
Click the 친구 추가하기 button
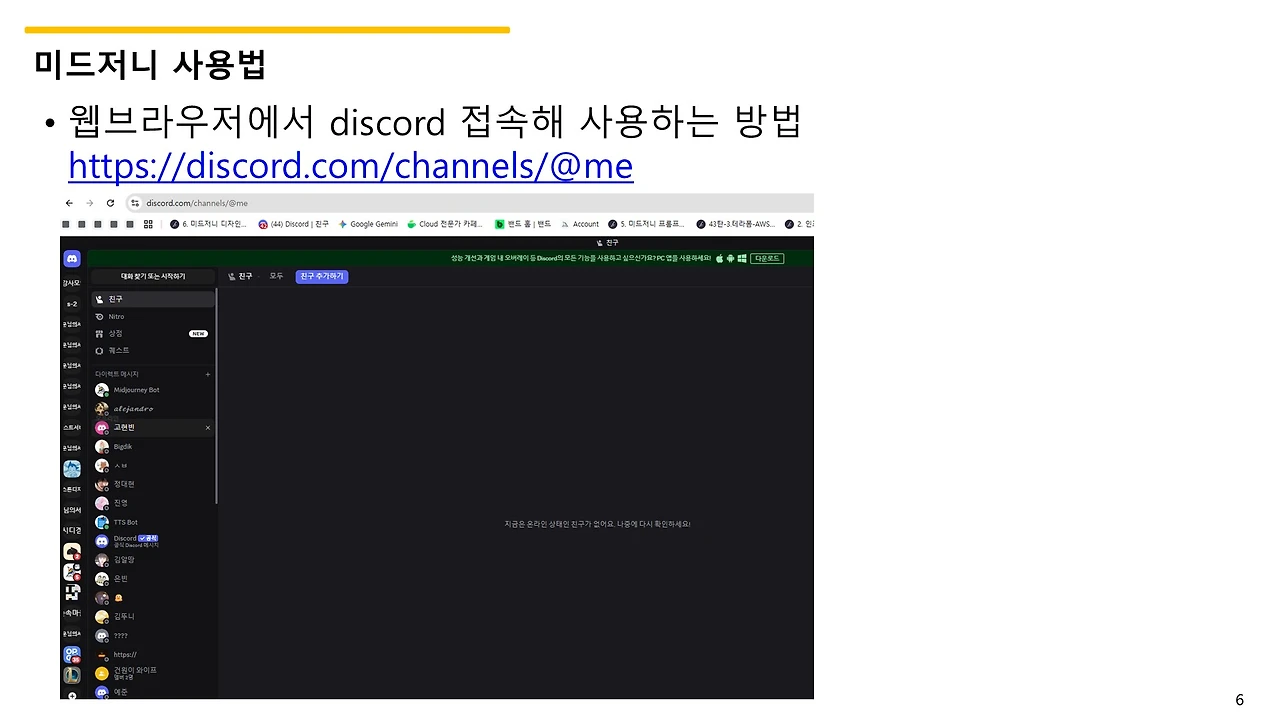322,277
